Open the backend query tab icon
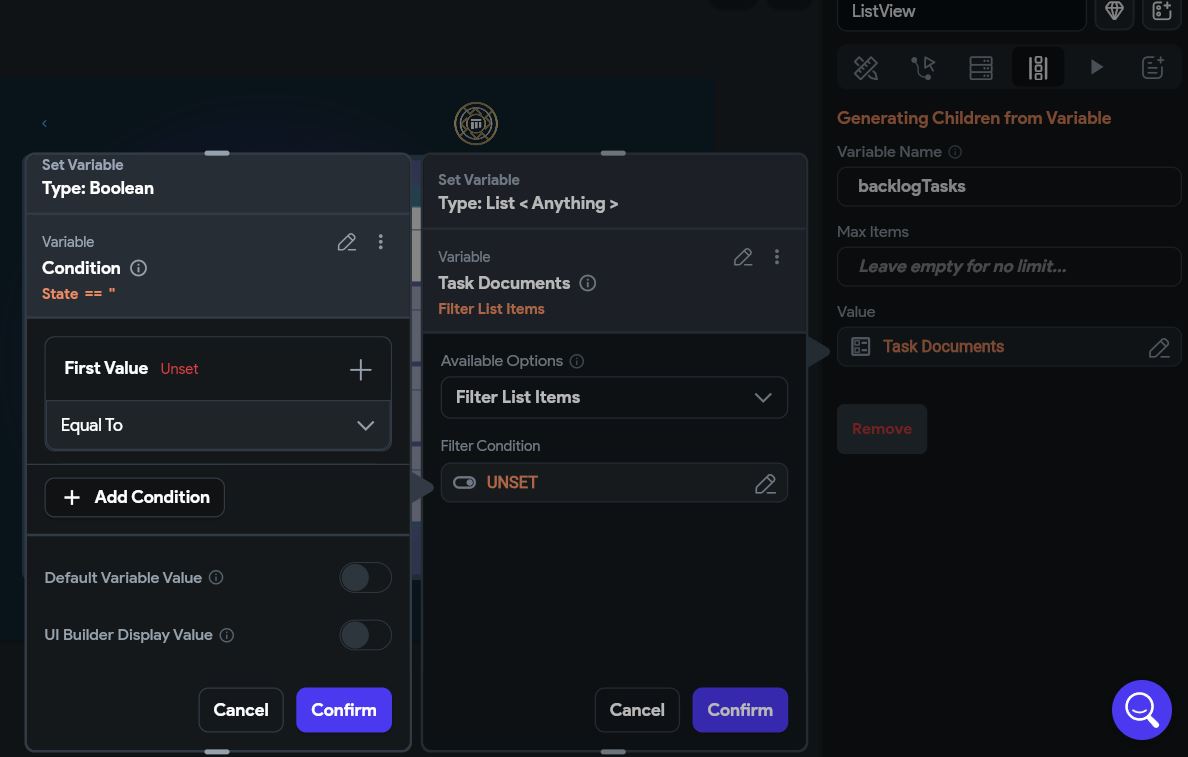Image resolution: width=1188 pixels, height=757 pixels. point(981,68)
